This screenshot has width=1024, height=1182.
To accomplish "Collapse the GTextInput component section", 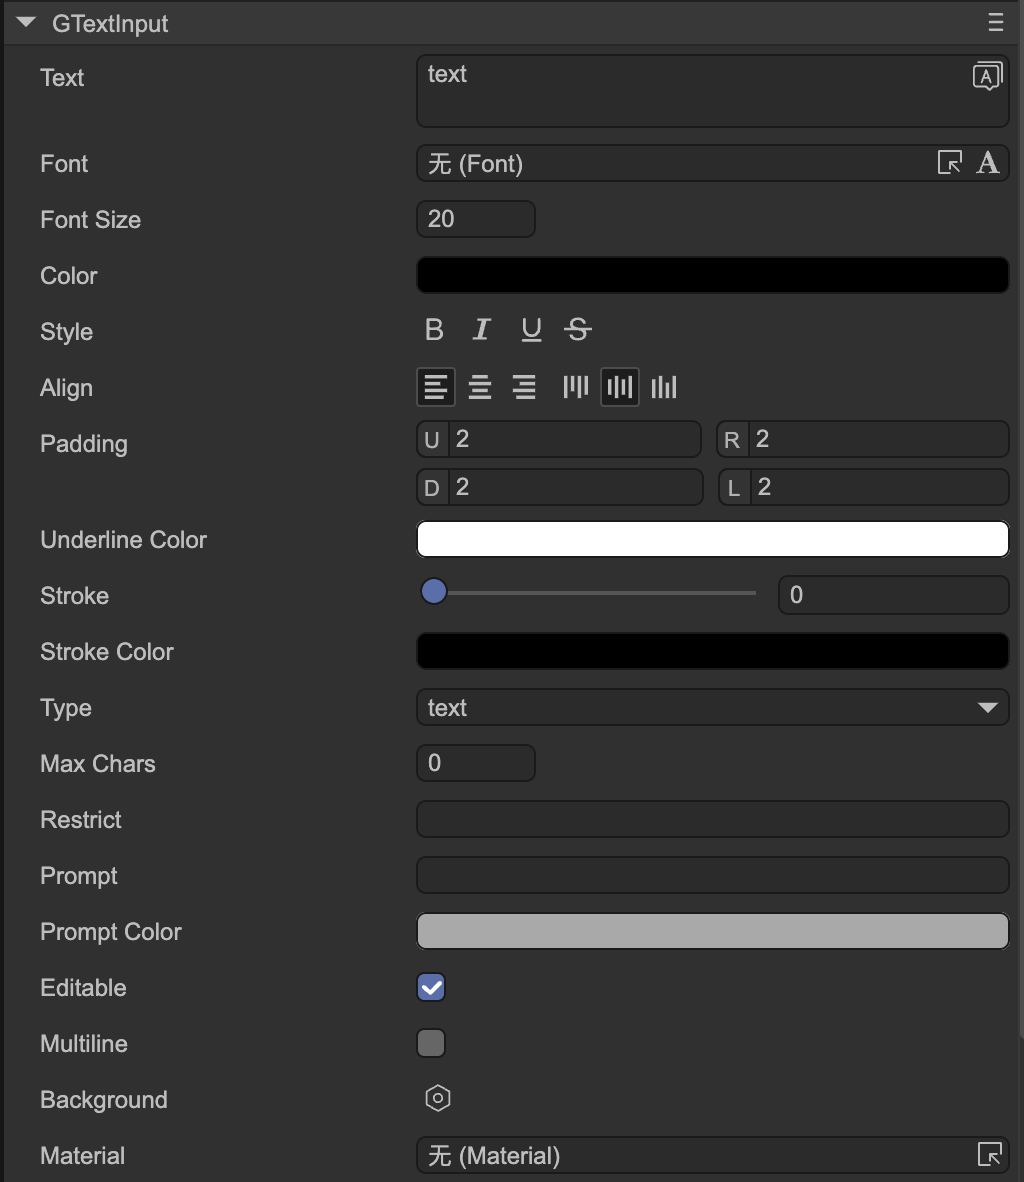I will tap(26, 23).
